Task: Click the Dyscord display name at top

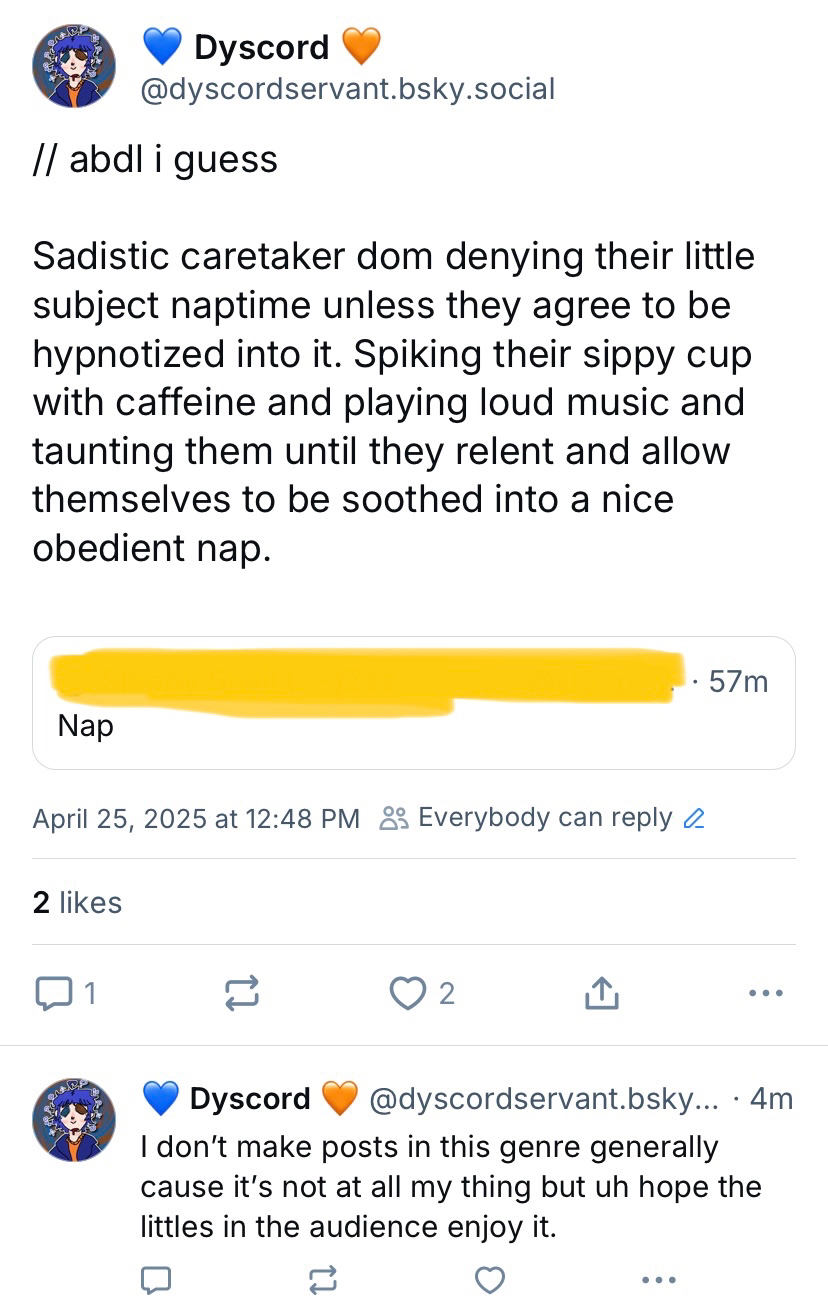Action: pyautogui.click(x=261, y=46)
